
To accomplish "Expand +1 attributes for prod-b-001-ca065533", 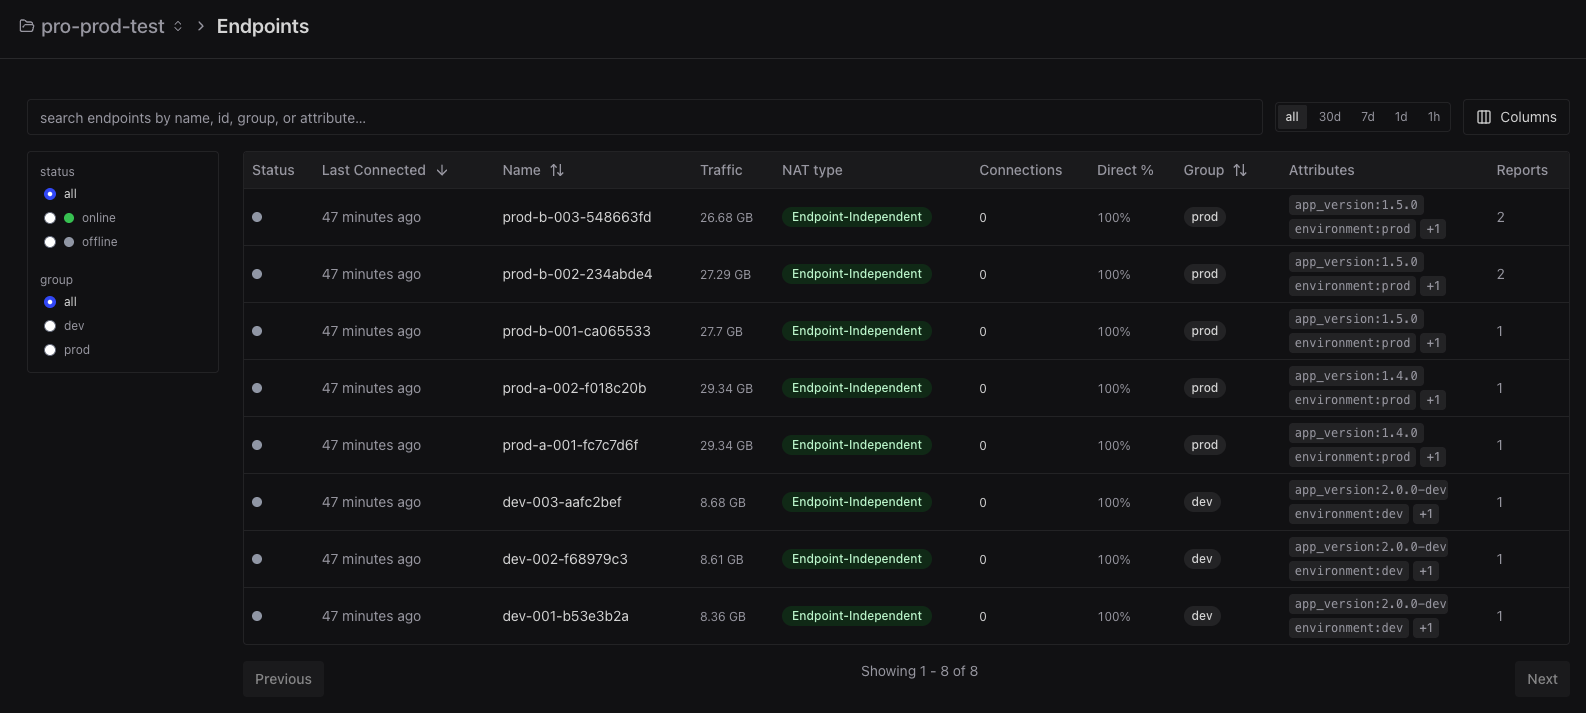I will [x=1434, y=343].
